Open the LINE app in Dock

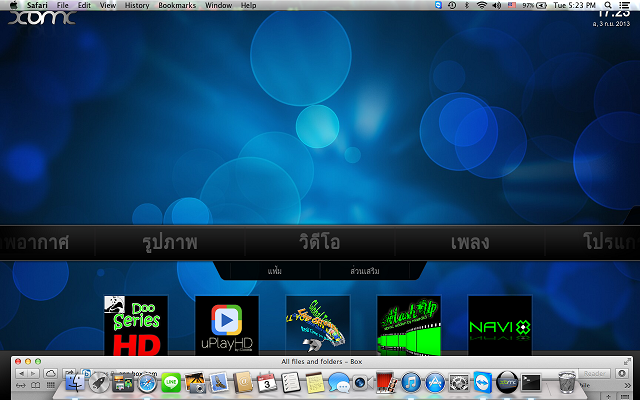[x=171, y=383]
